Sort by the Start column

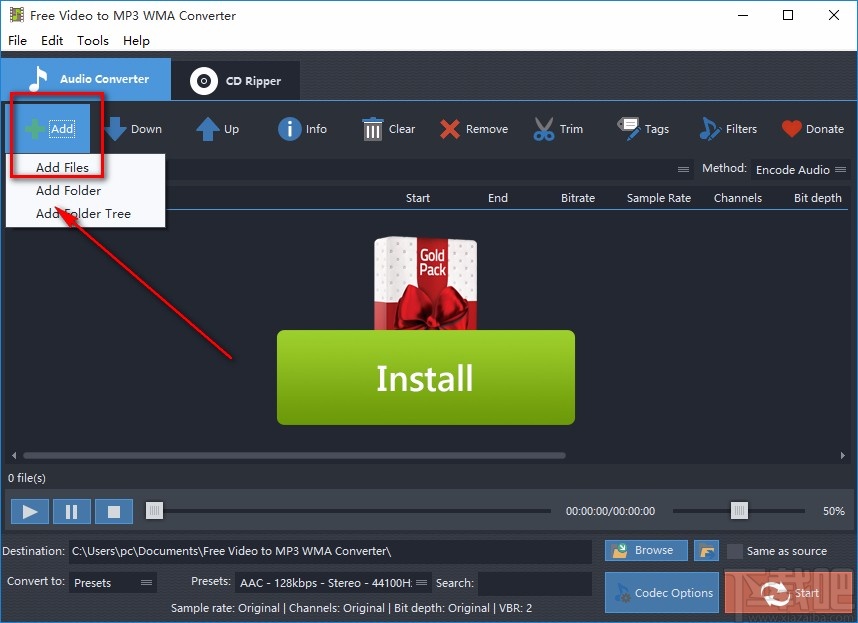coord(418,198)
